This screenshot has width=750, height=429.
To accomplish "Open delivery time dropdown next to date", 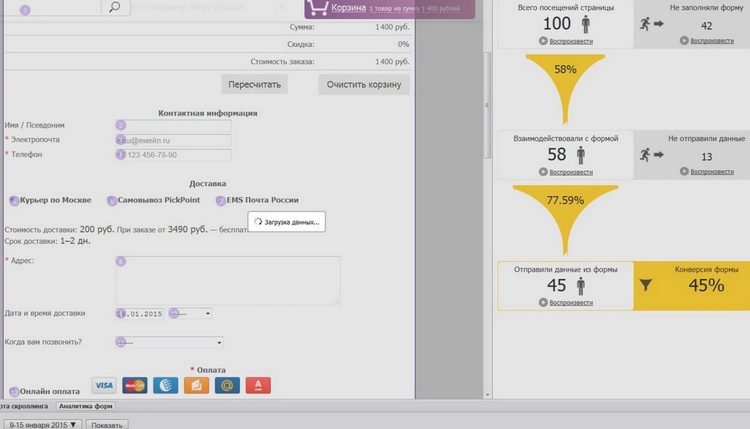I will [x=190, y=314].
